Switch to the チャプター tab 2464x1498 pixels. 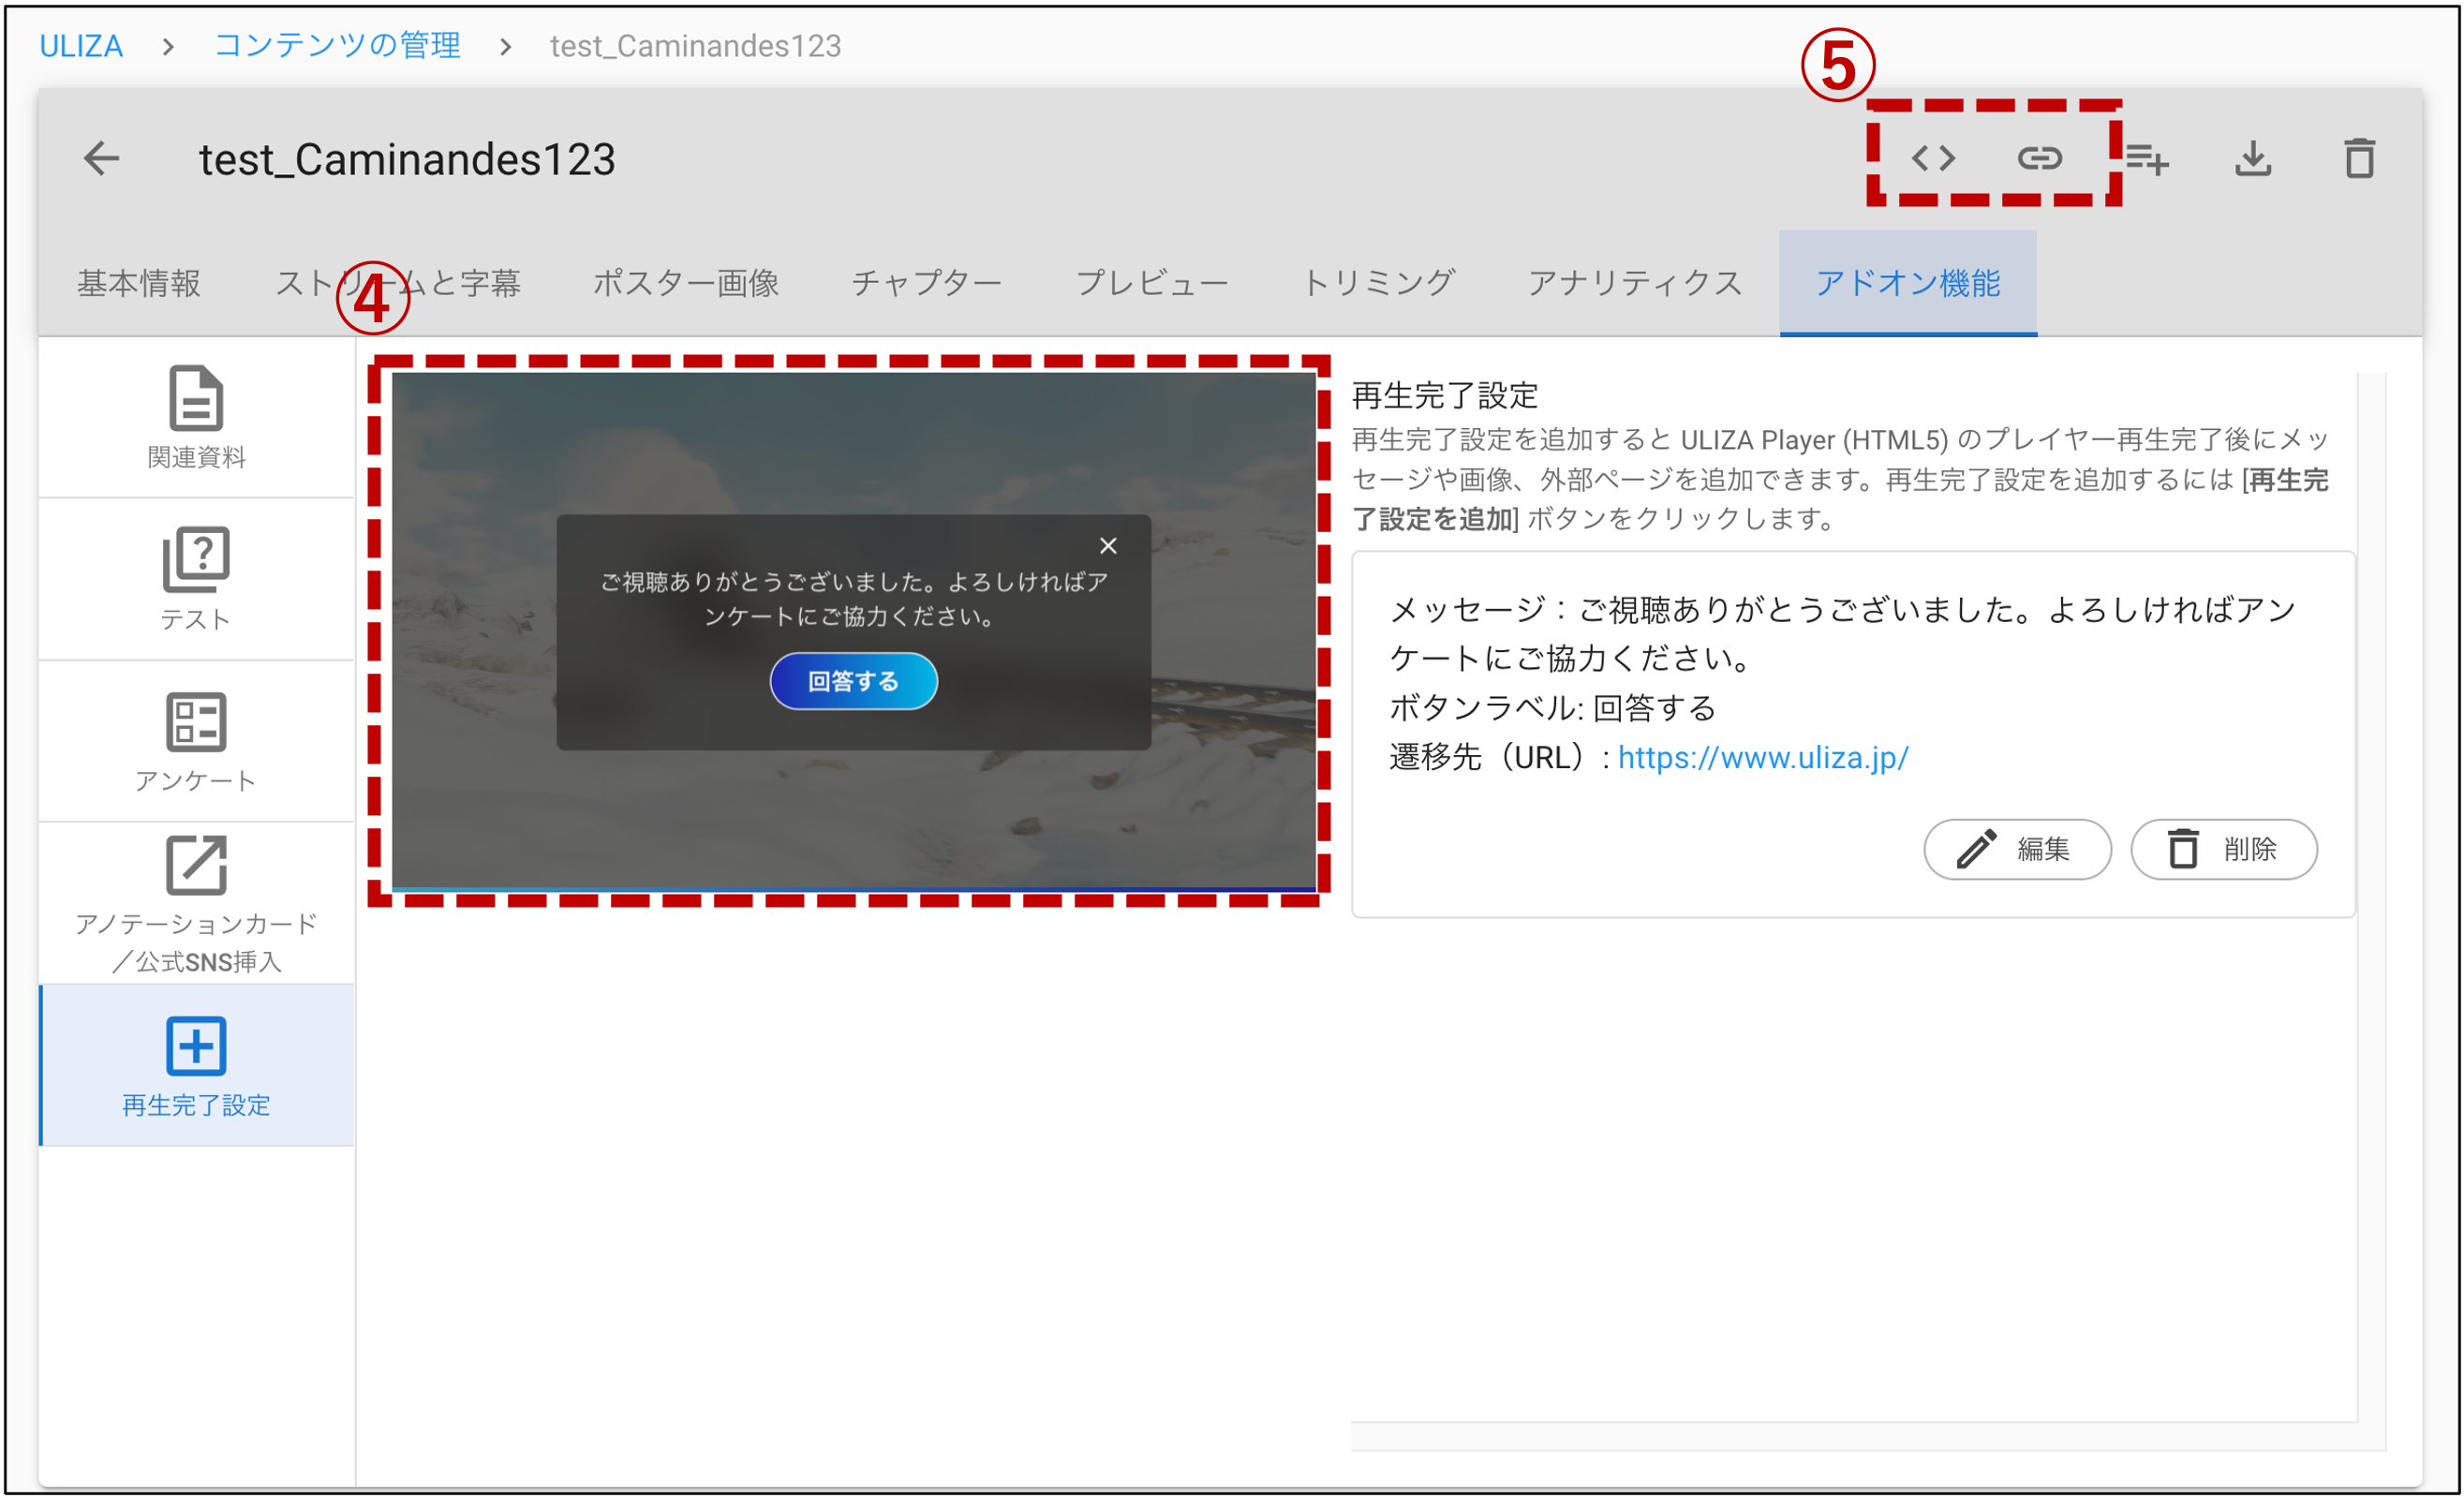click(926, 283)
